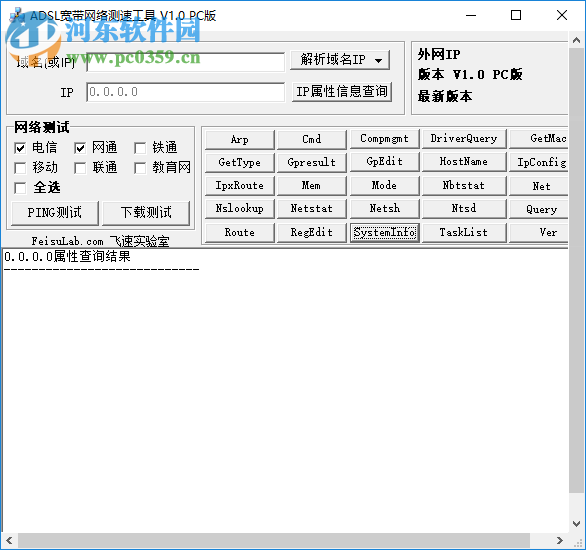Run the Nbtstat button
Screen dimensions: 586x550
(x=464, y=186)
